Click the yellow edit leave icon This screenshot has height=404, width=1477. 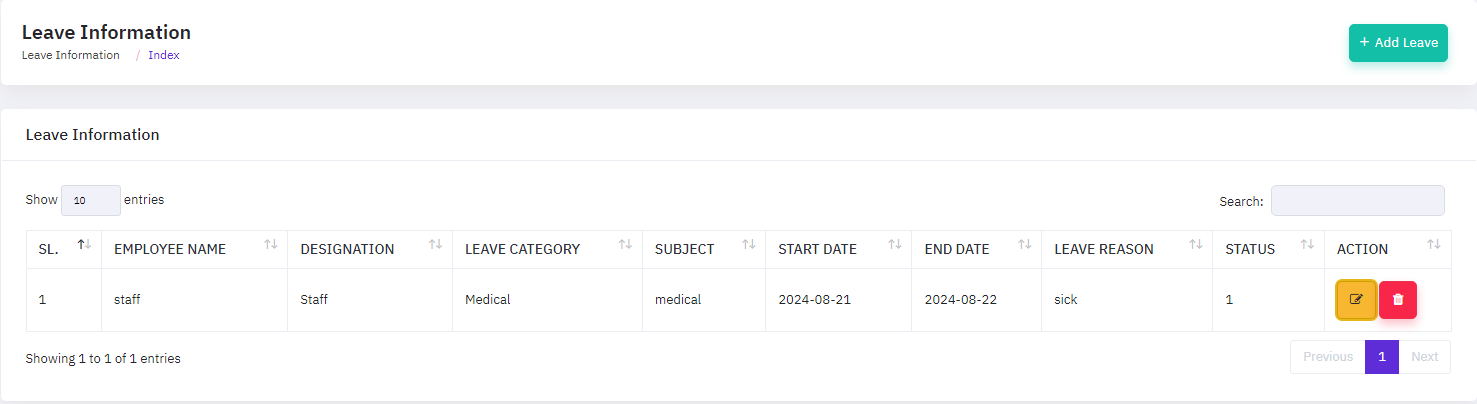1356,299
